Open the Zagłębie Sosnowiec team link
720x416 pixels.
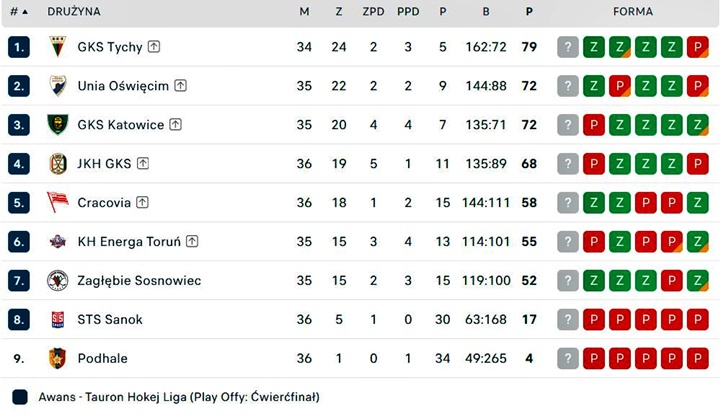tap(139, 281)
